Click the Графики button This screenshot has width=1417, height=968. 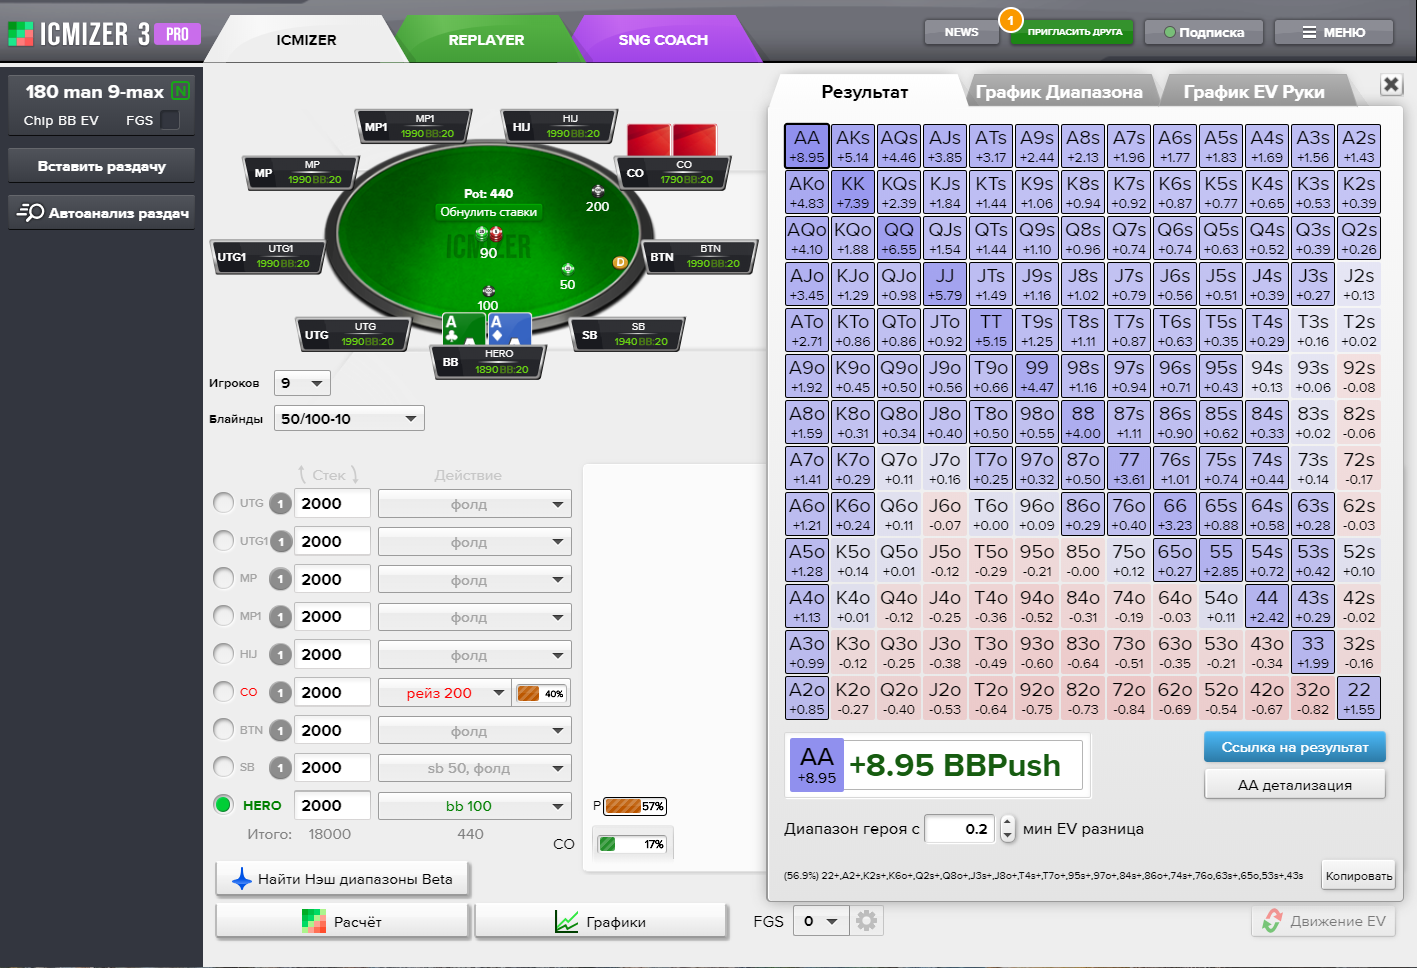coord(601,921)
